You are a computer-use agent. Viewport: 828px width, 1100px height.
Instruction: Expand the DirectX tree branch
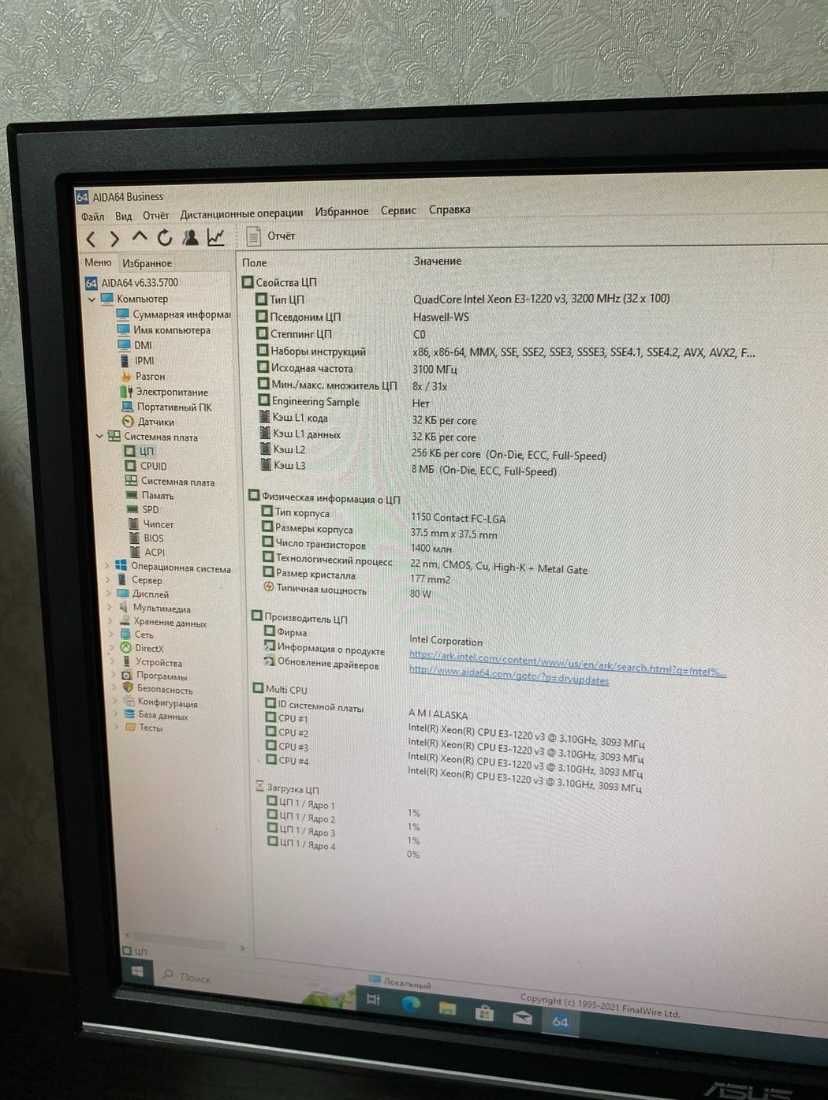click(112, 648)
